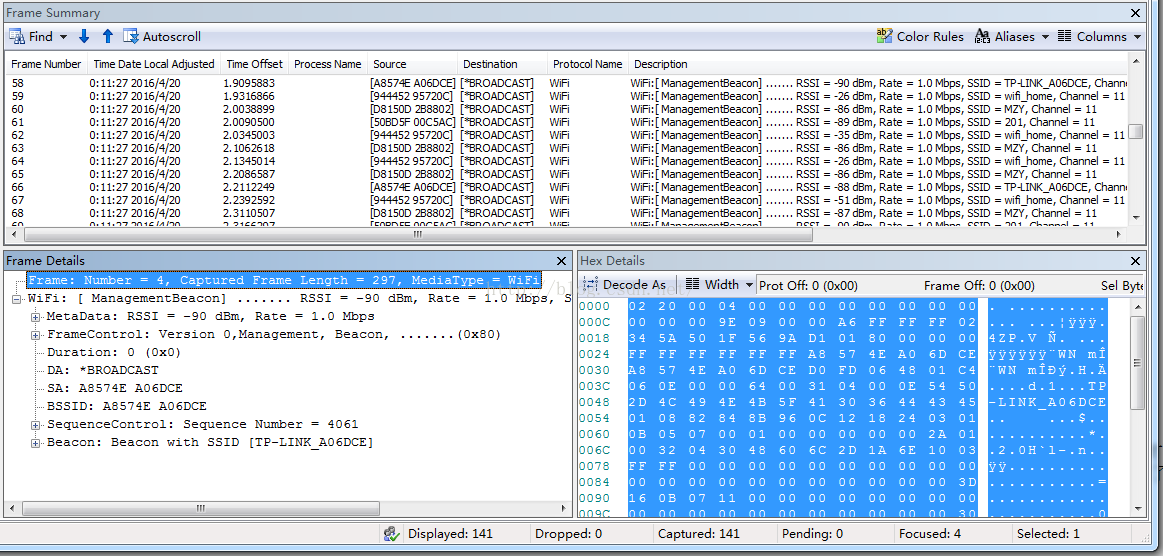Screen dimensions: 1163x556
Task: Close the Frame Details panel
Action: pyautogui.click(x=561, y=261)
